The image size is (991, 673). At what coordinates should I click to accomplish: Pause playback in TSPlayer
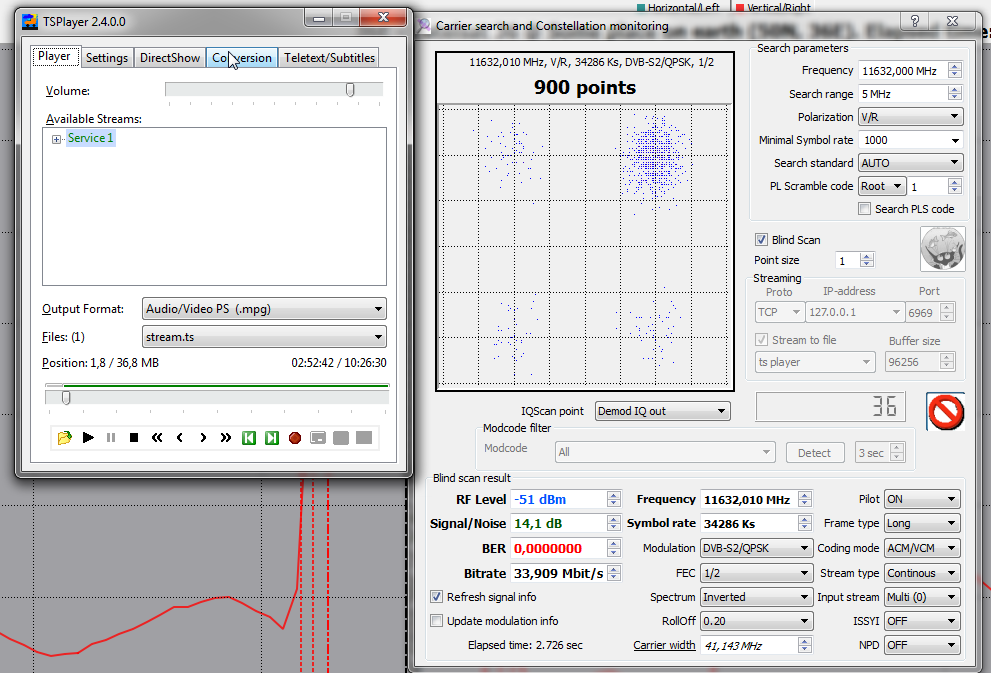point(111,437)
